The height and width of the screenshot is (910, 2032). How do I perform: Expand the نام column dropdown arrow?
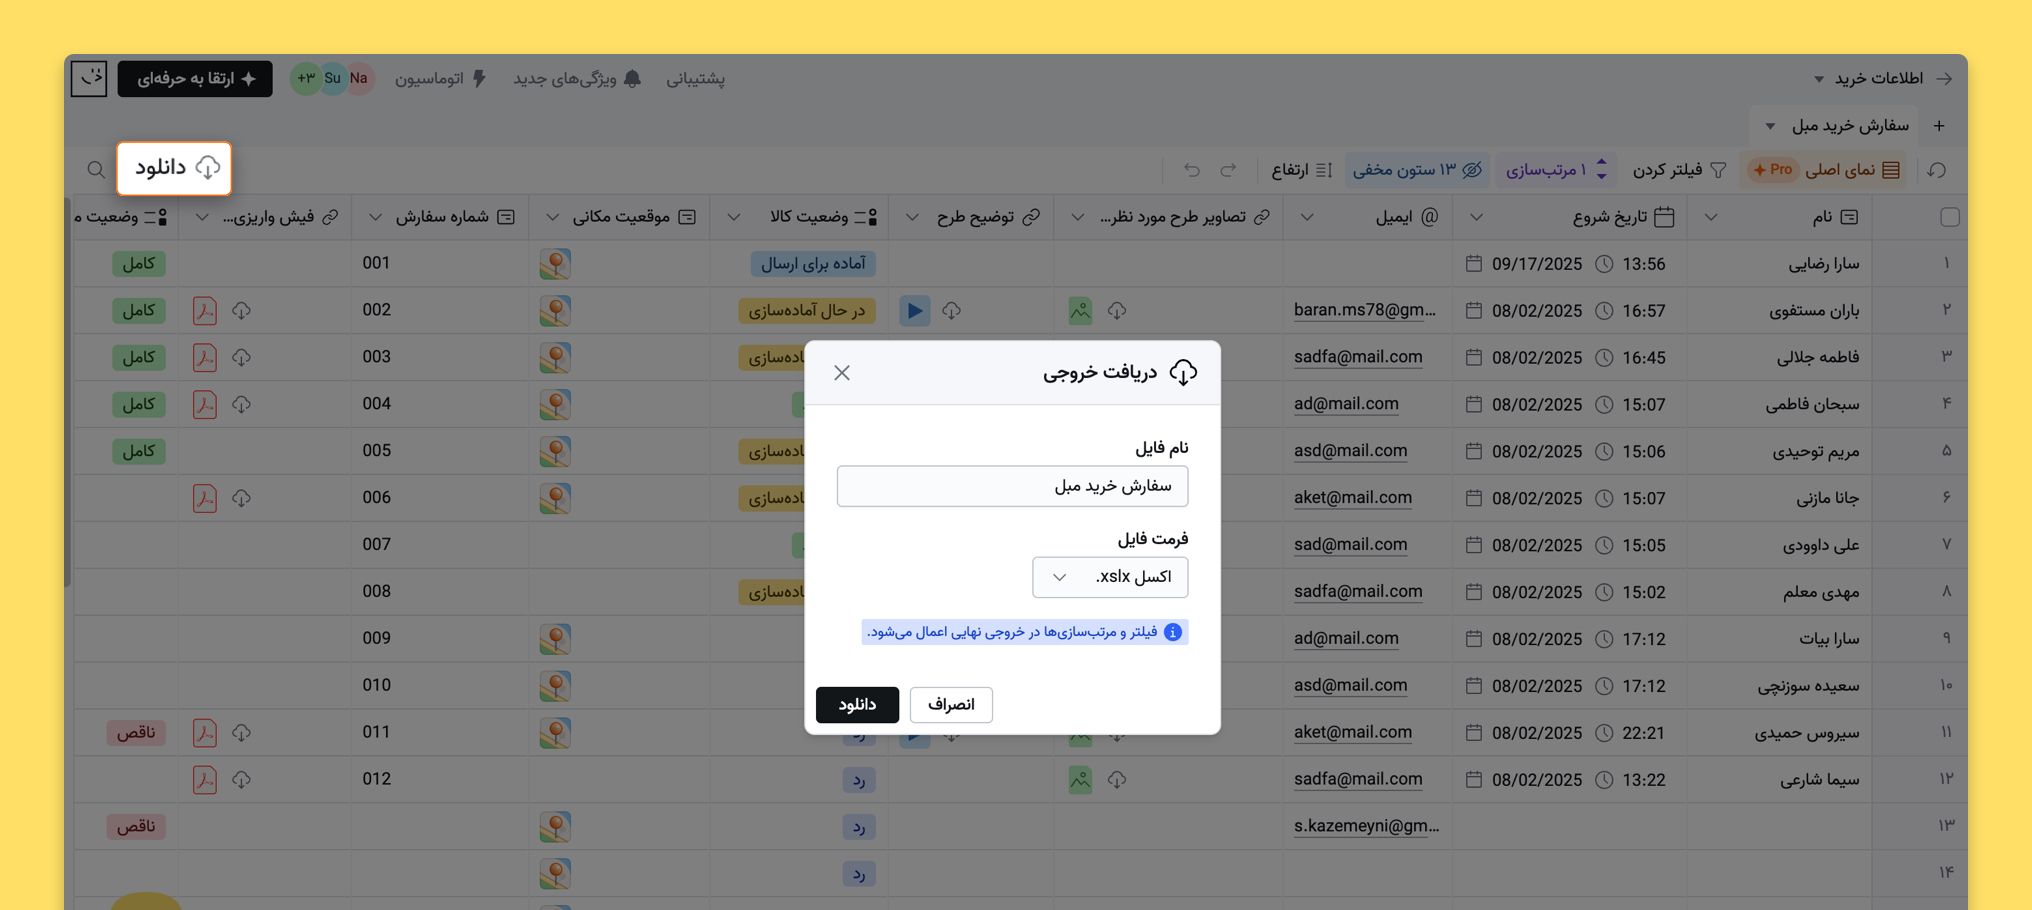coord(1710,217)
